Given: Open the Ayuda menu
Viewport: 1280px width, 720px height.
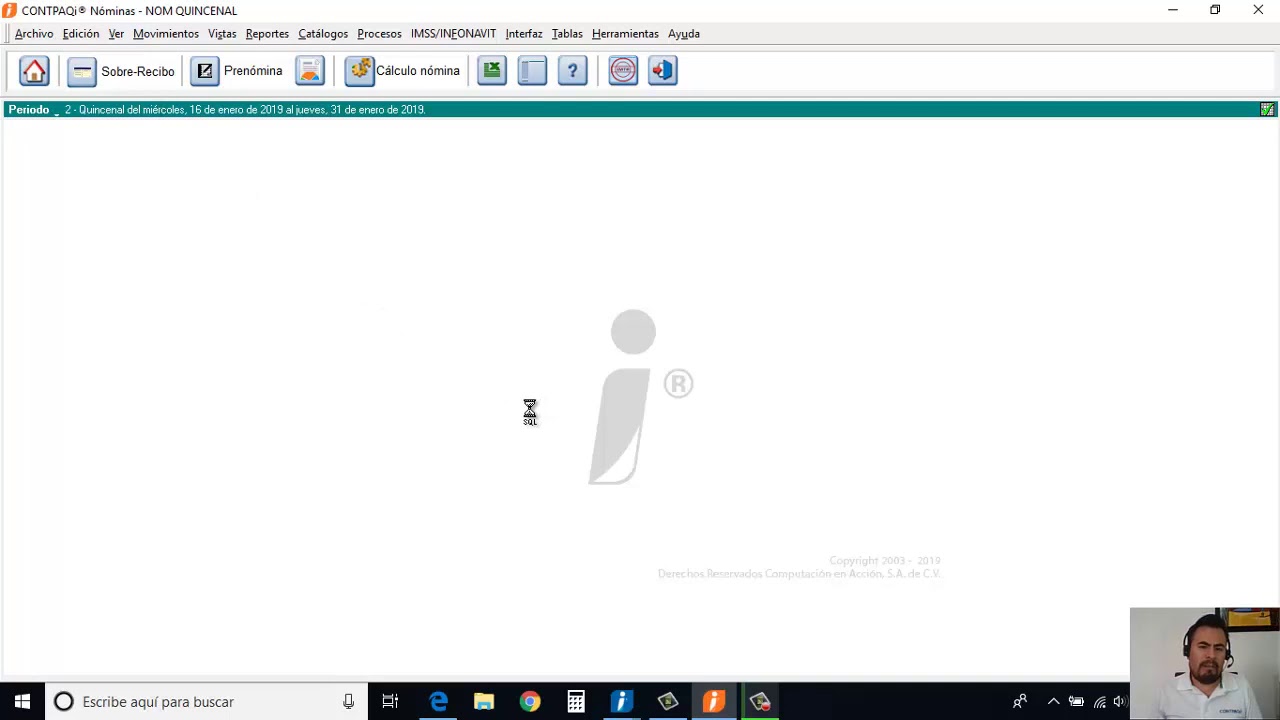Looking at the screenshot, I should click(x=684, y=33).
